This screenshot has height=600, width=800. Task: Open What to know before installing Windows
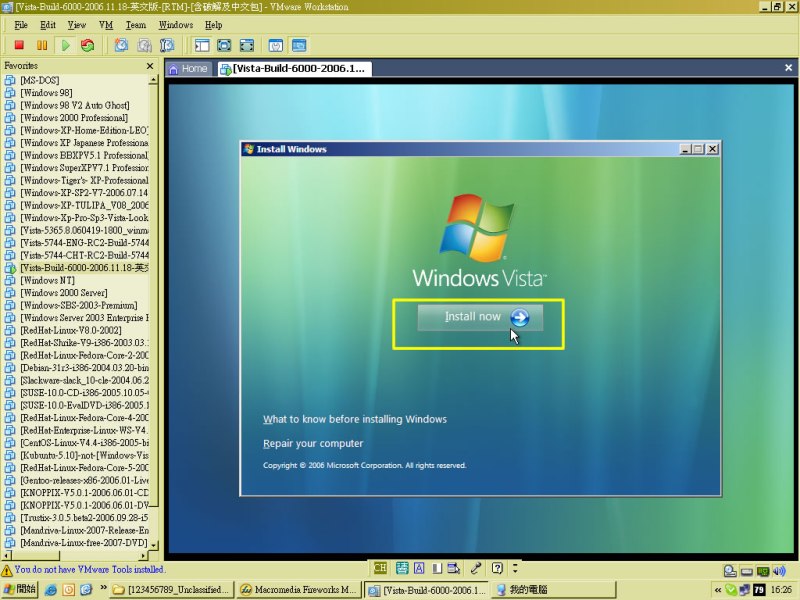point(355,419)
